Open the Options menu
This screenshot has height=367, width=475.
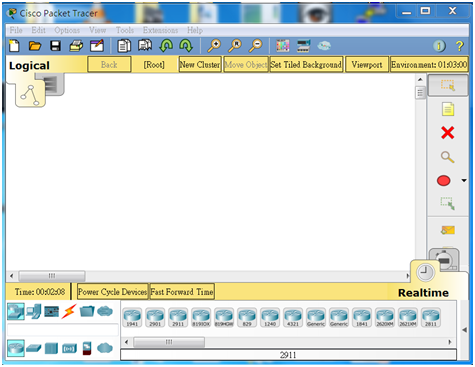click(67, 30)
